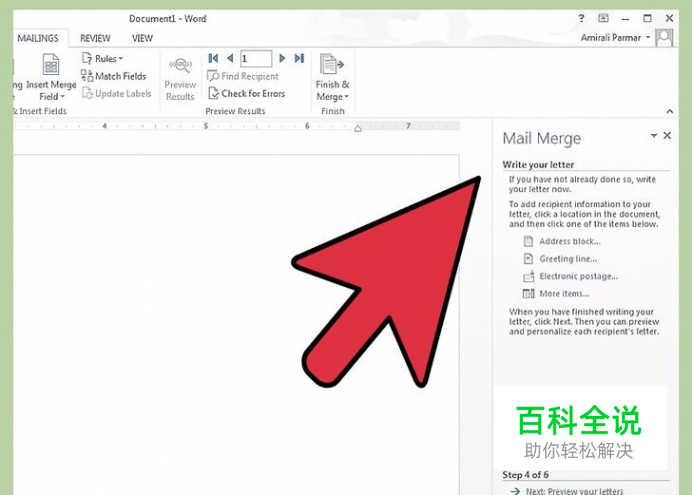This screenshot has height=495, width=692.
Task: Minimize the Word window
Action: coord(625,19)
